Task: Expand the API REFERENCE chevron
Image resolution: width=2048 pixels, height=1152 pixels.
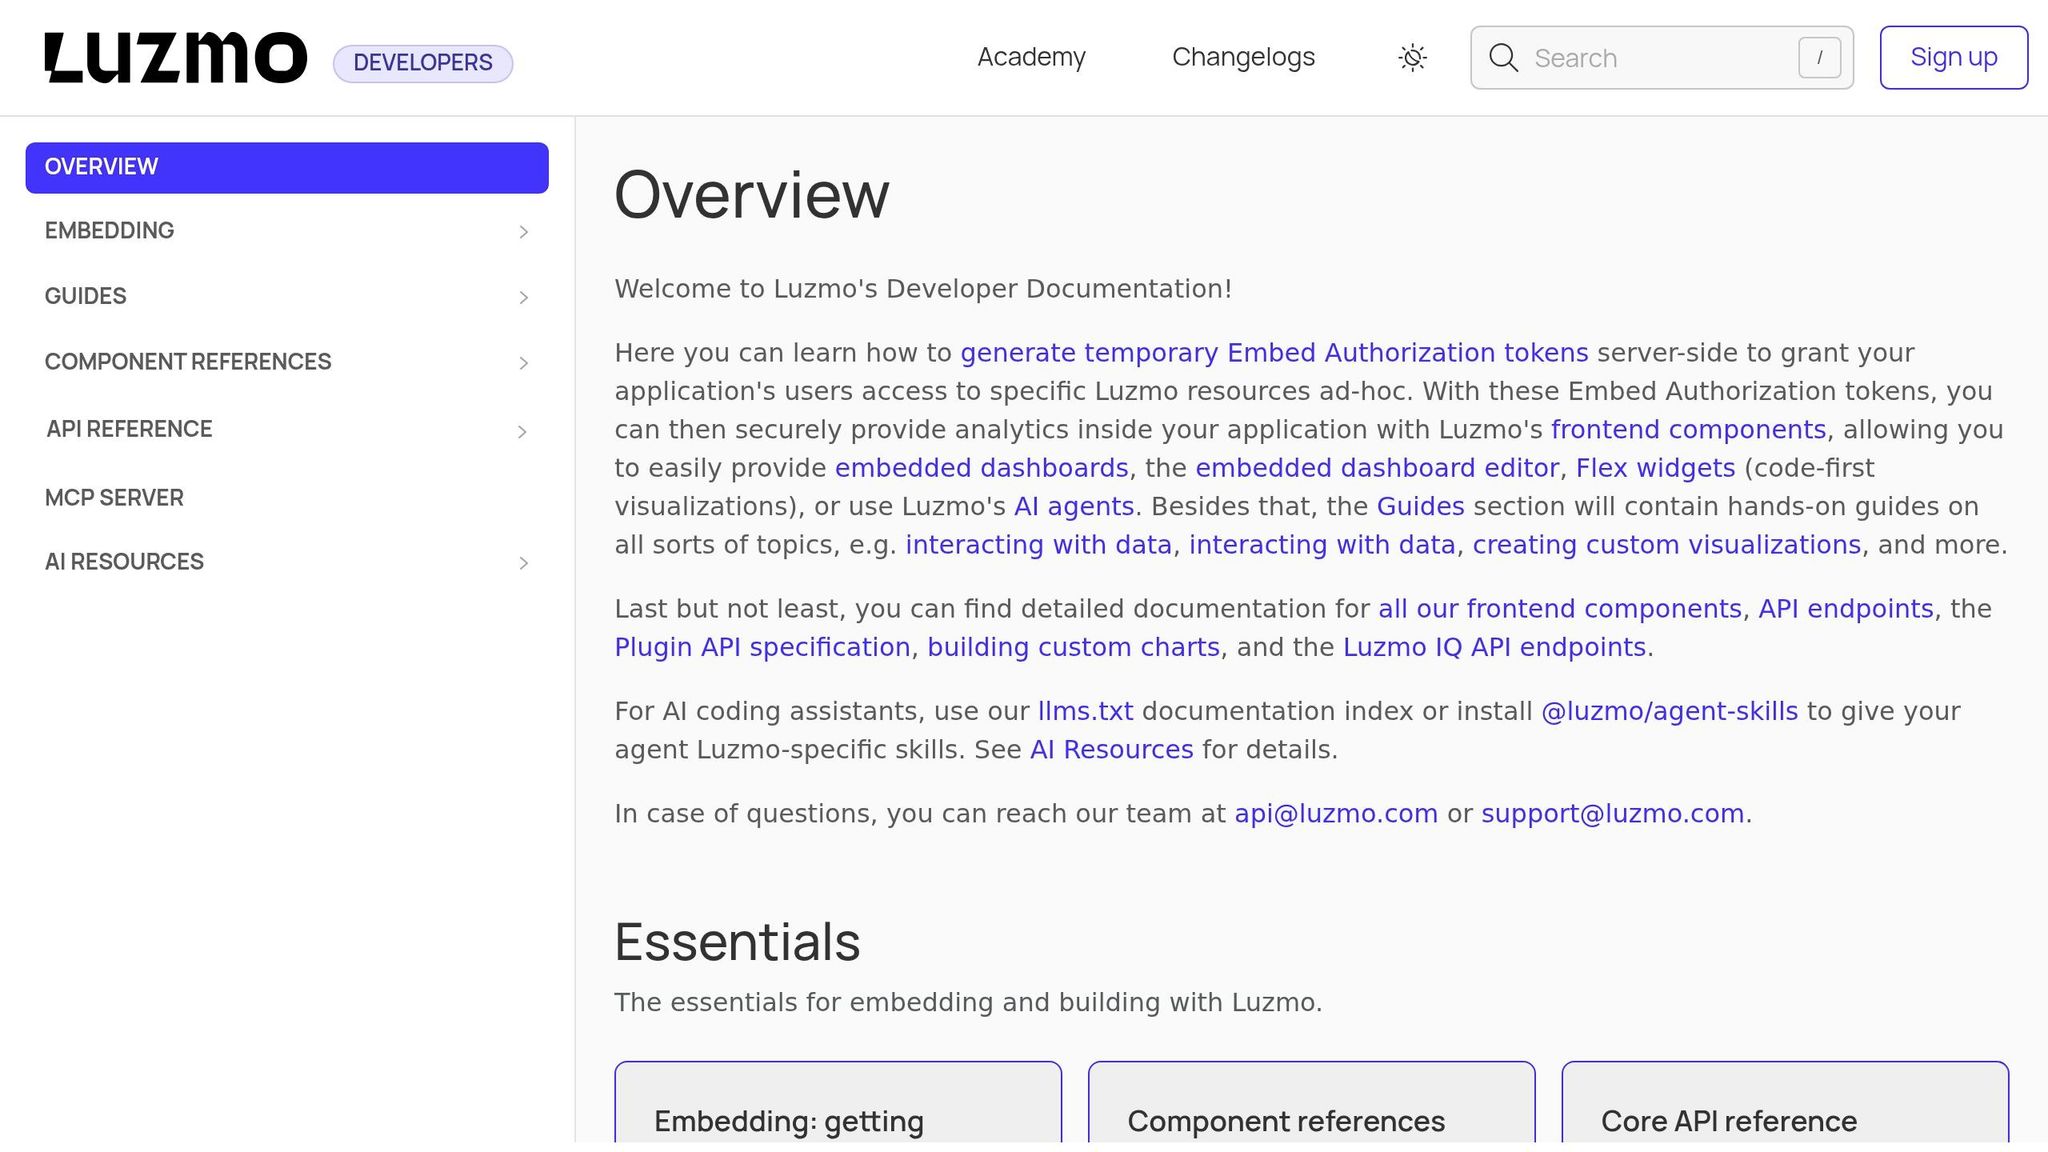Action: coord(522,432)
